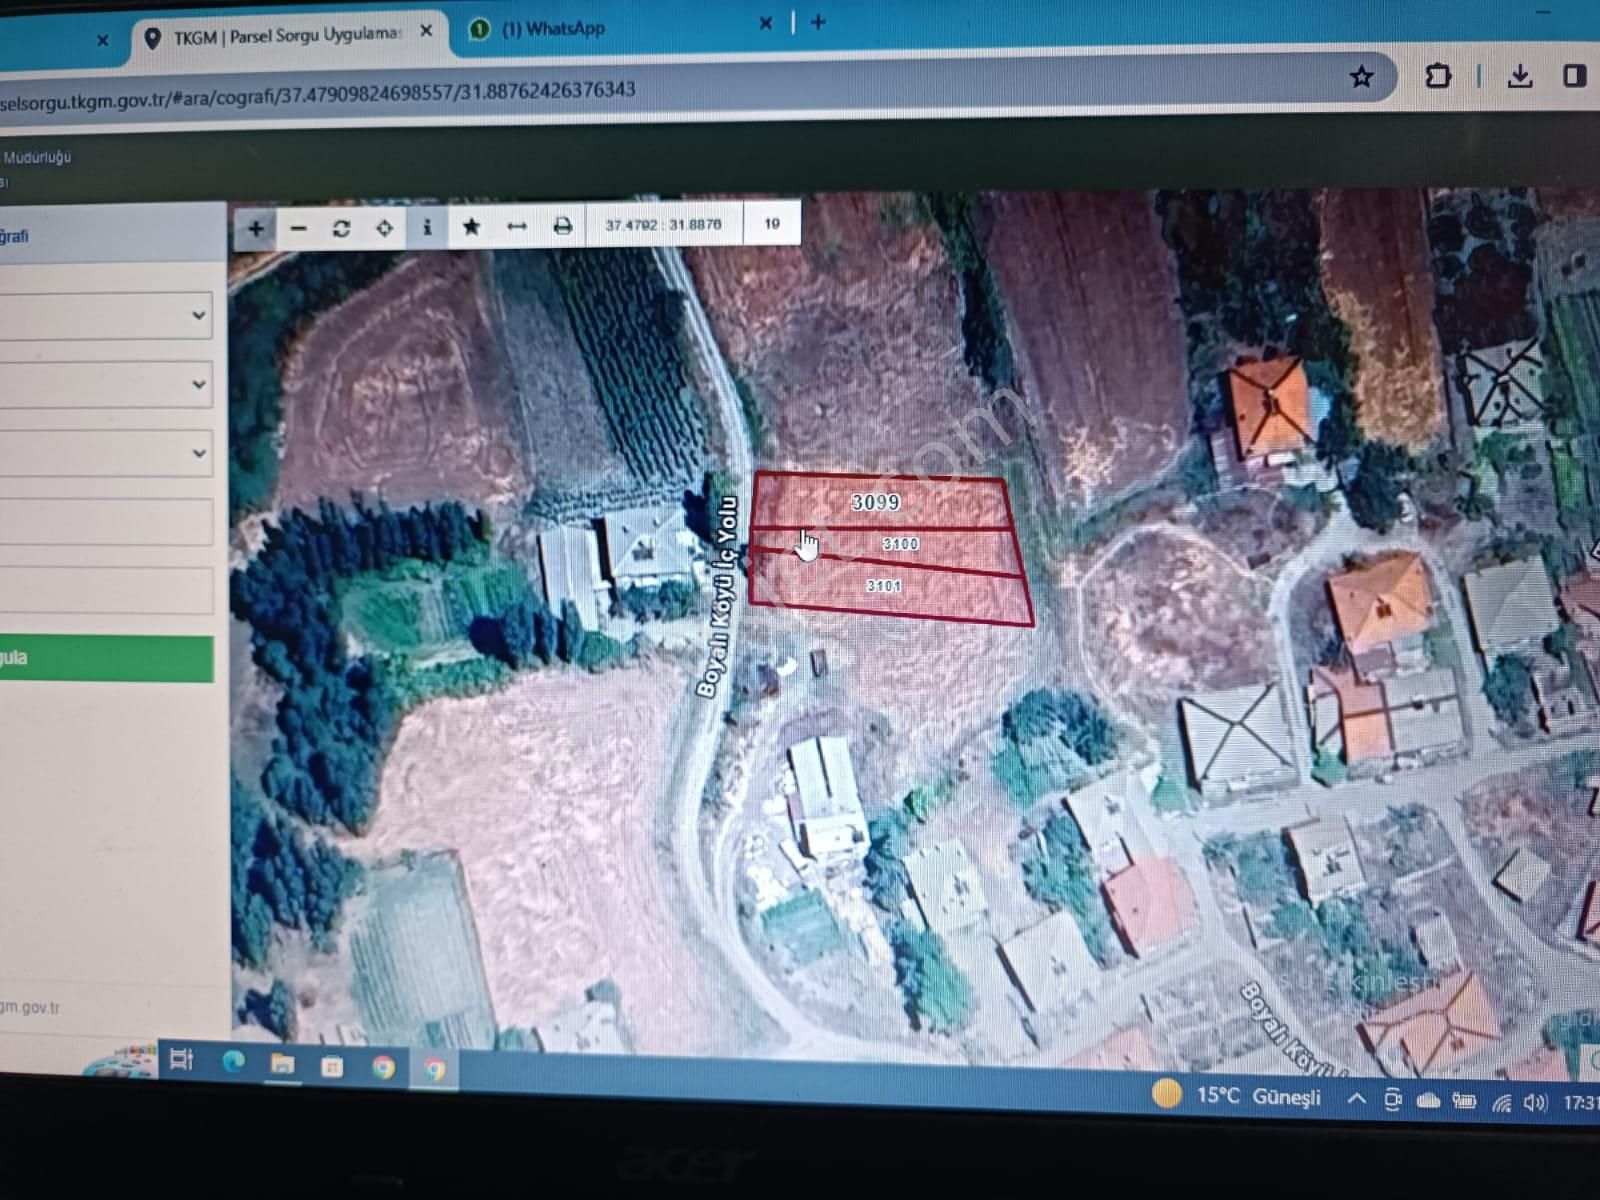Open a new browser tab
The height and width of the screenshot is (1200, 1600).
[818, 22]
